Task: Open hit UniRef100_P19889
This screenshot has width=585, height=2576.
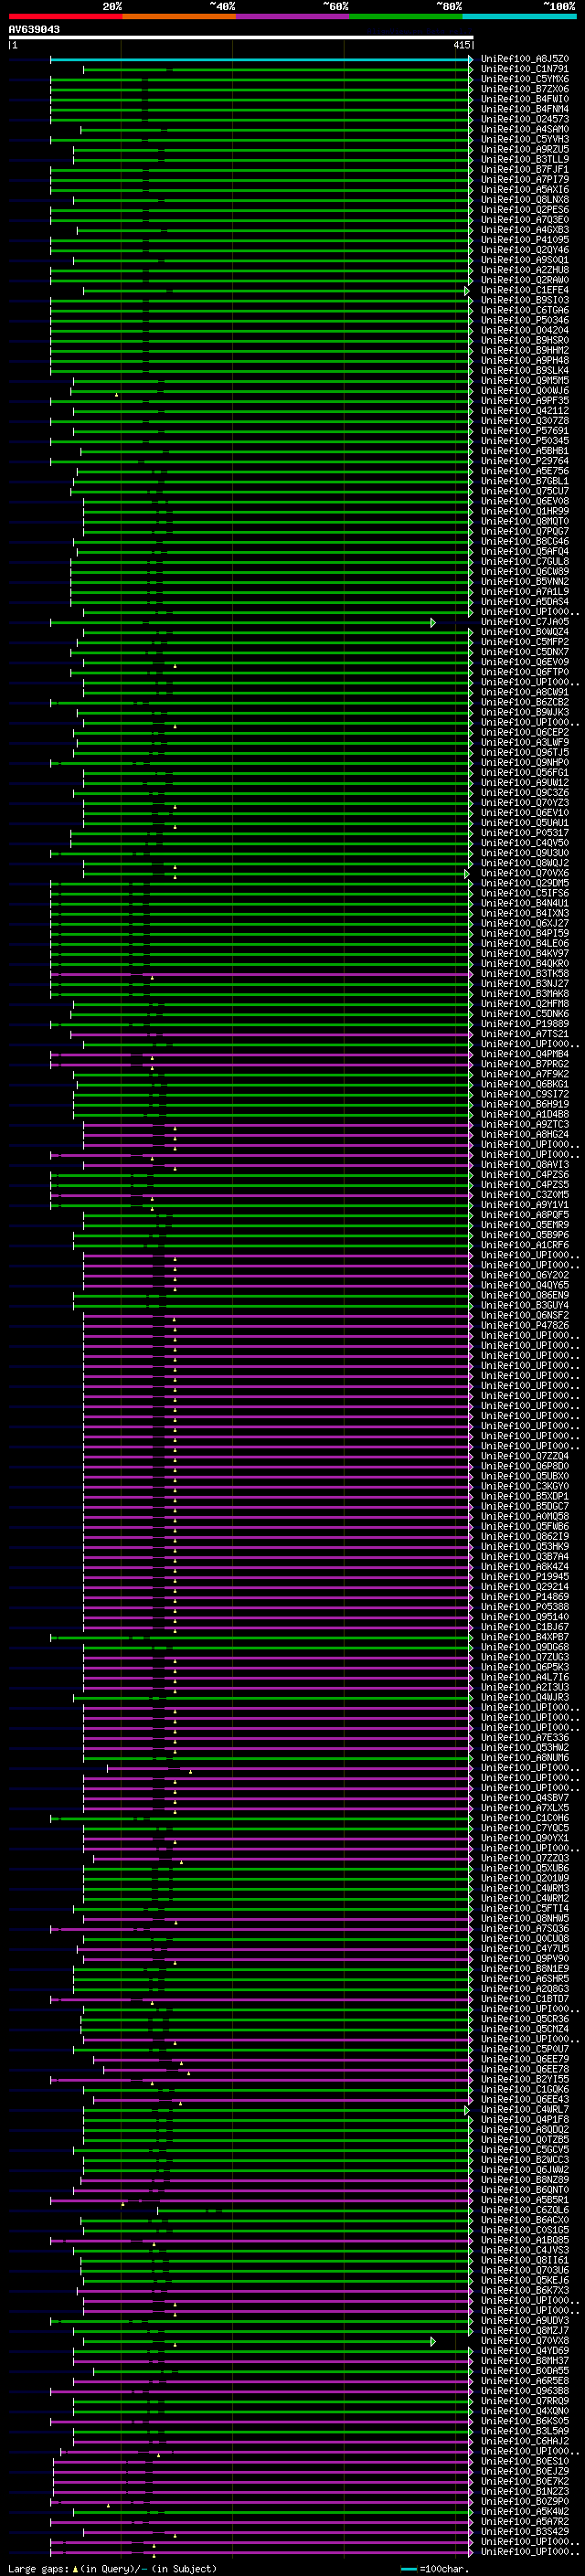Action: tap(525, 1024)
